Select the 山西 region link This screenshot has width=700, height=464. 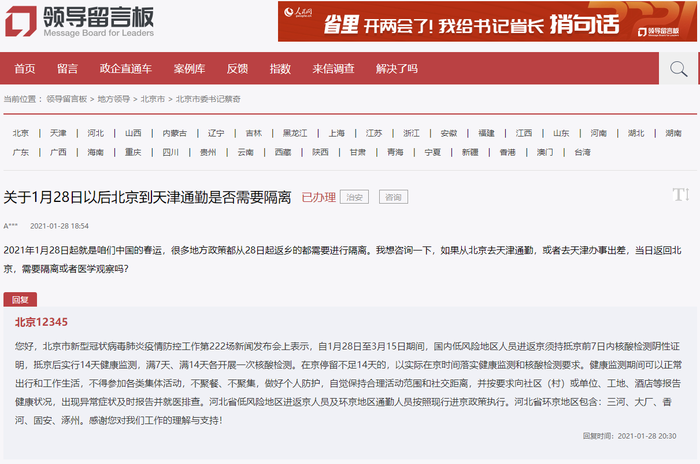tap(133, 133)
